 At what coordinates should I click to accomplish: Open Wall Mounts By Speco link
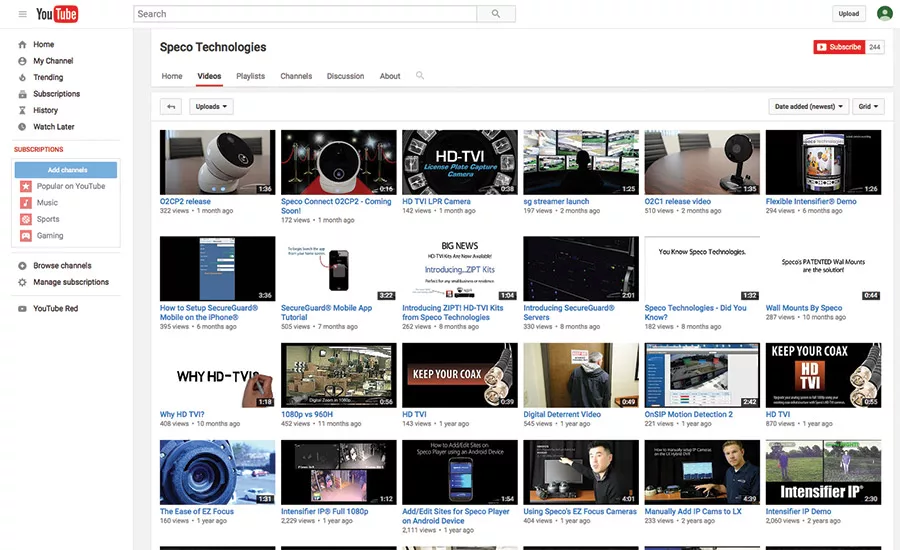click(x=804, y=308)
